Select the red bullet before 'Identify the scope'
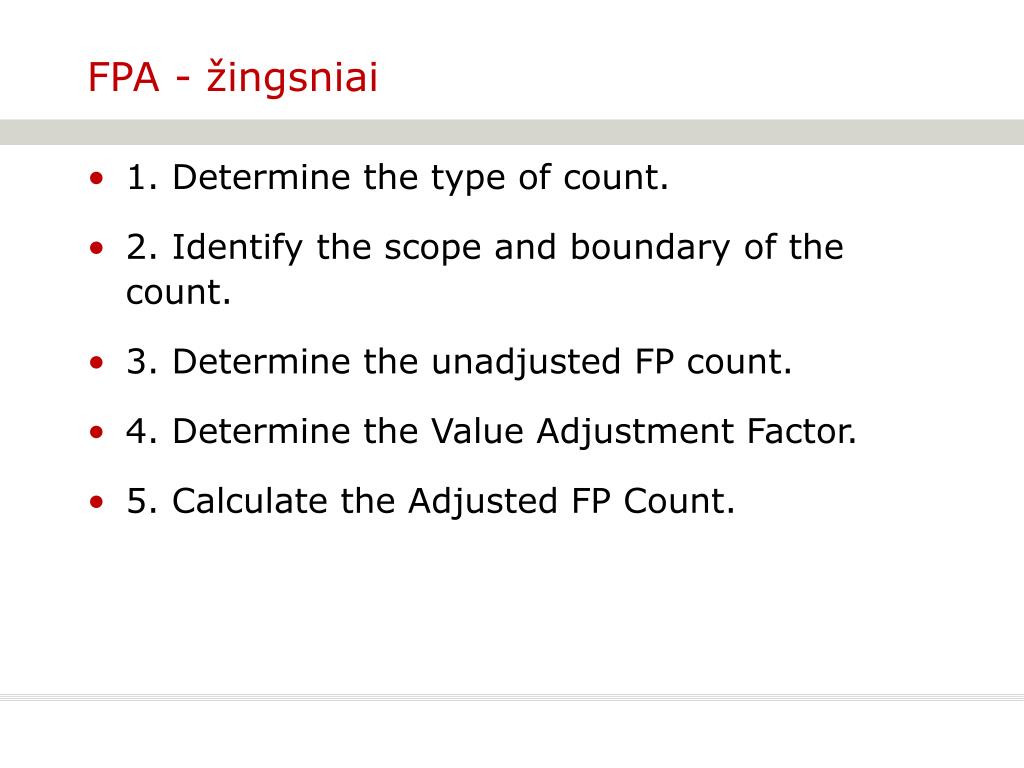The height and width of the screenshot is (768, 1024). pyautogui.click(x=97, y=248)
